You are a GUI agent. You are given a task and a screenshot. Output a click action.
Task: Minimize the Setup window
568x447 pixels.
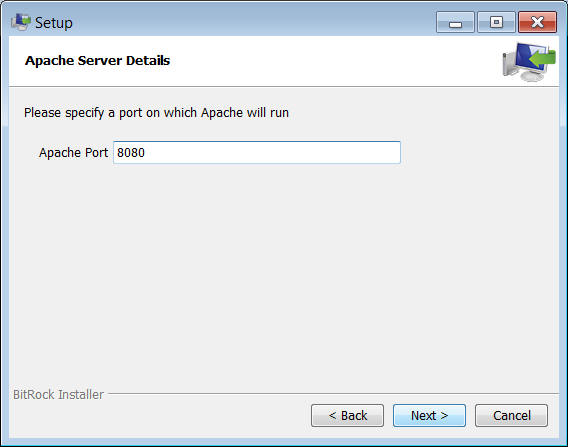tap(455, 22)
